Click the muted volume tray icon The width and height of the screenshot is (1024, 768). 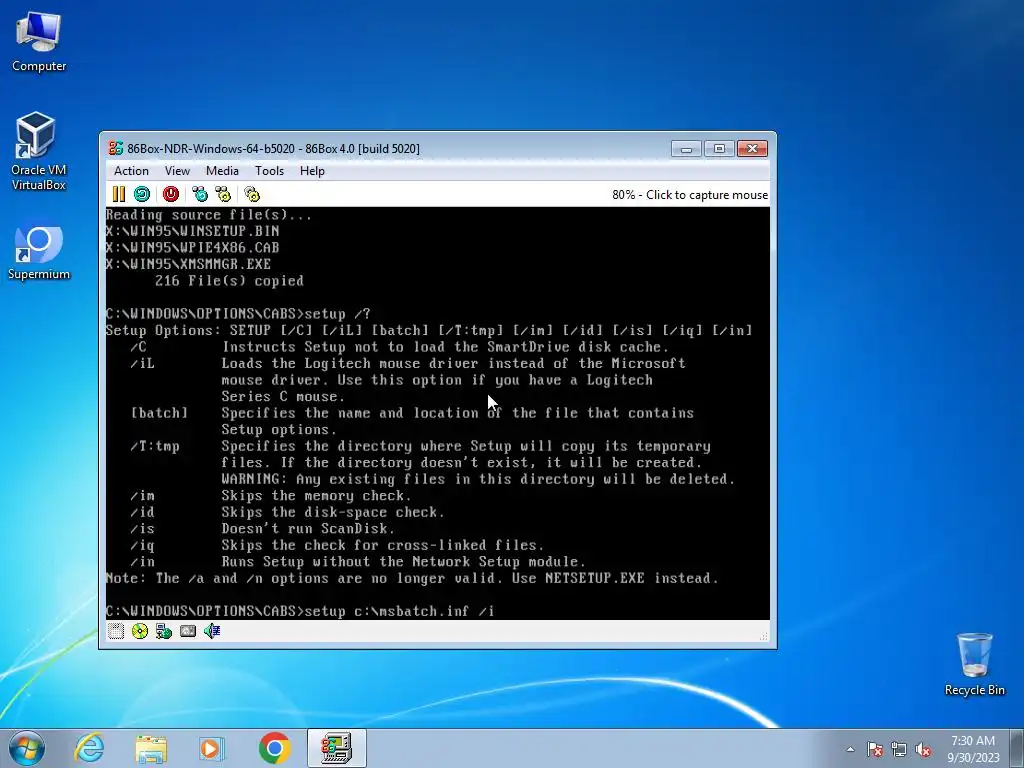[923, 749]
